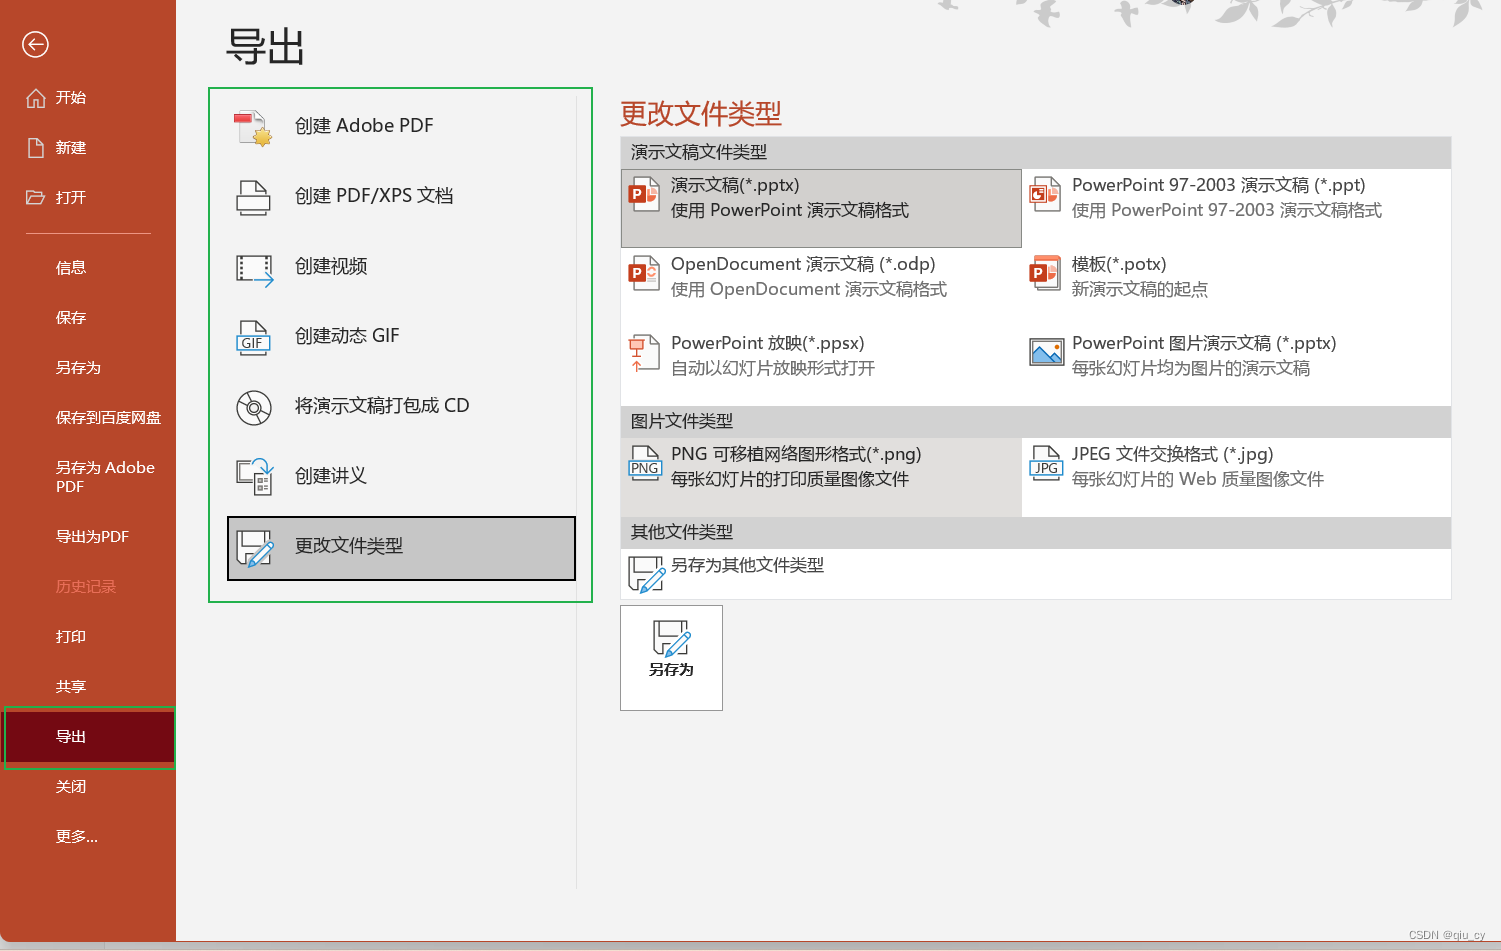The image size is (1501, 951).
Task: Choose the 创建讲义 export option
Action: (x=401, y=476)
